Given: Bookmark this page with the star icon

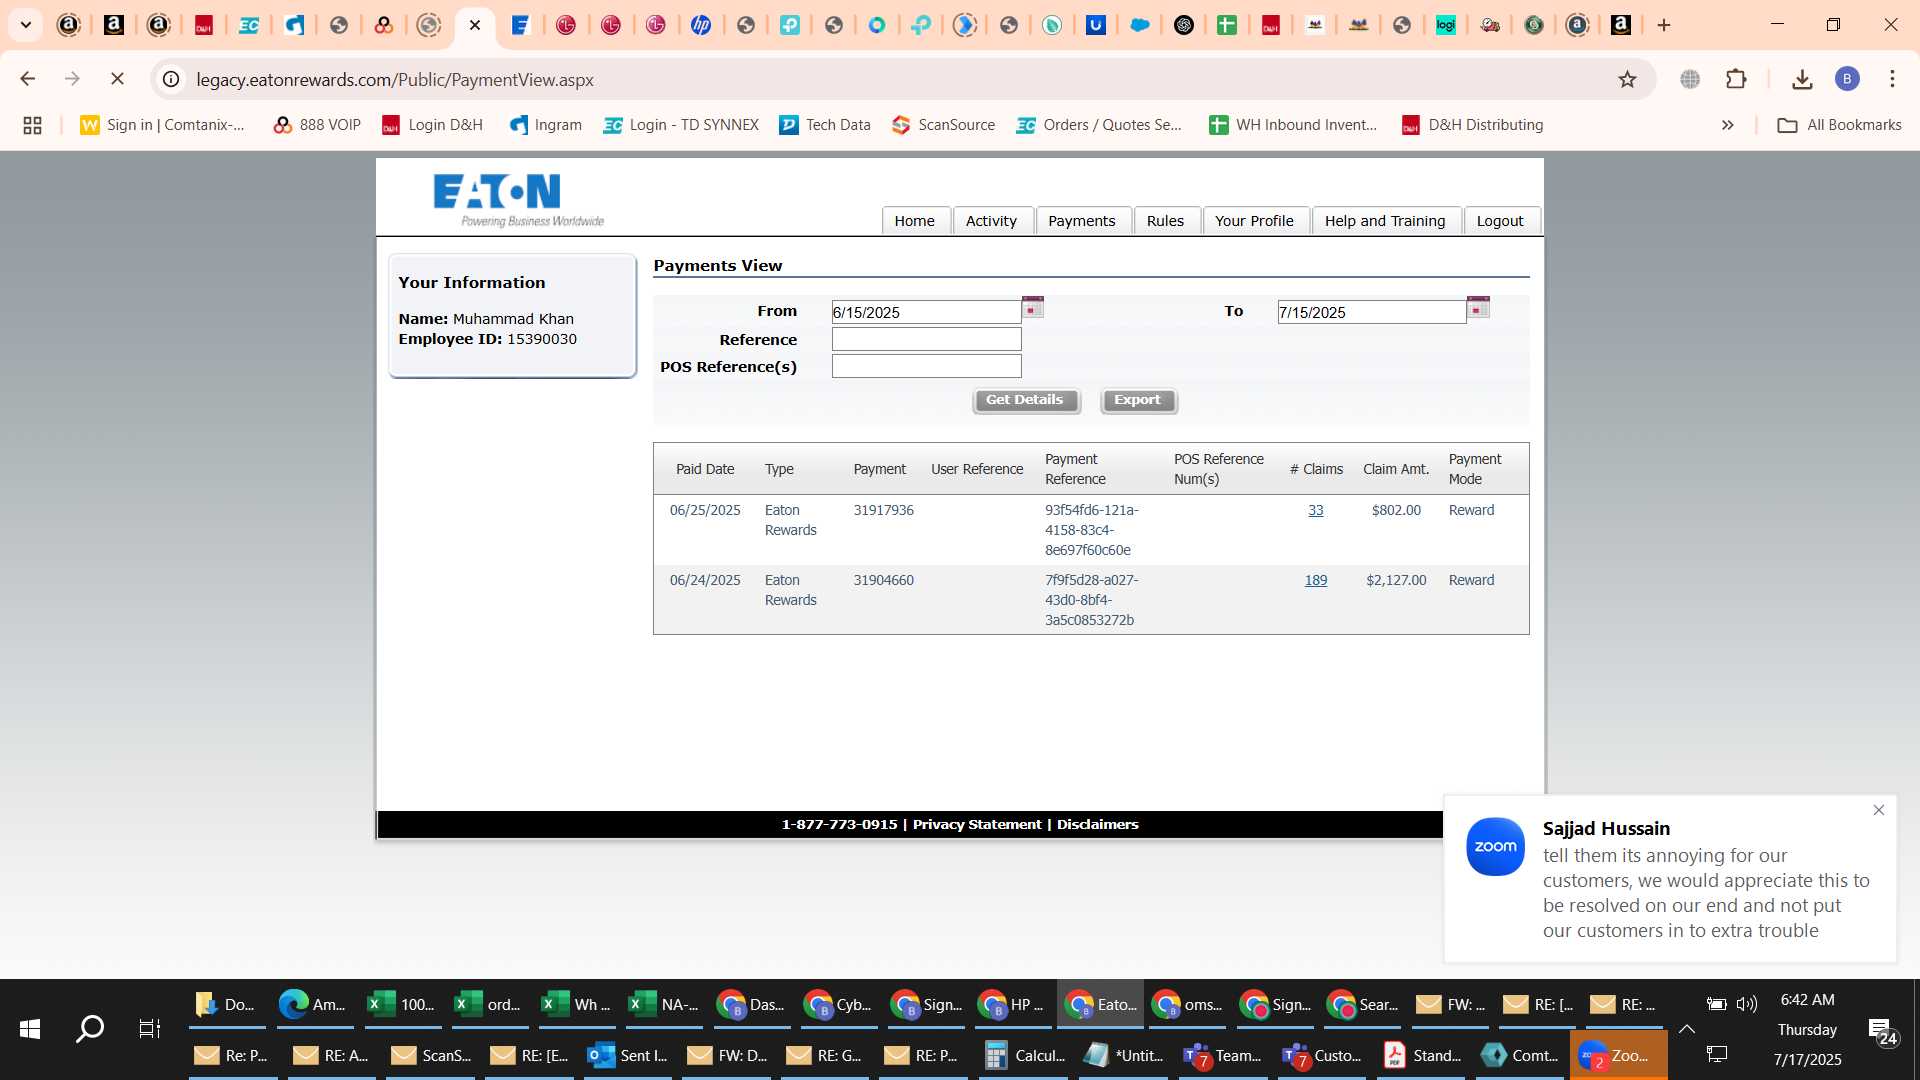Looking at the screenshot, I should [x=1627, y=79].
